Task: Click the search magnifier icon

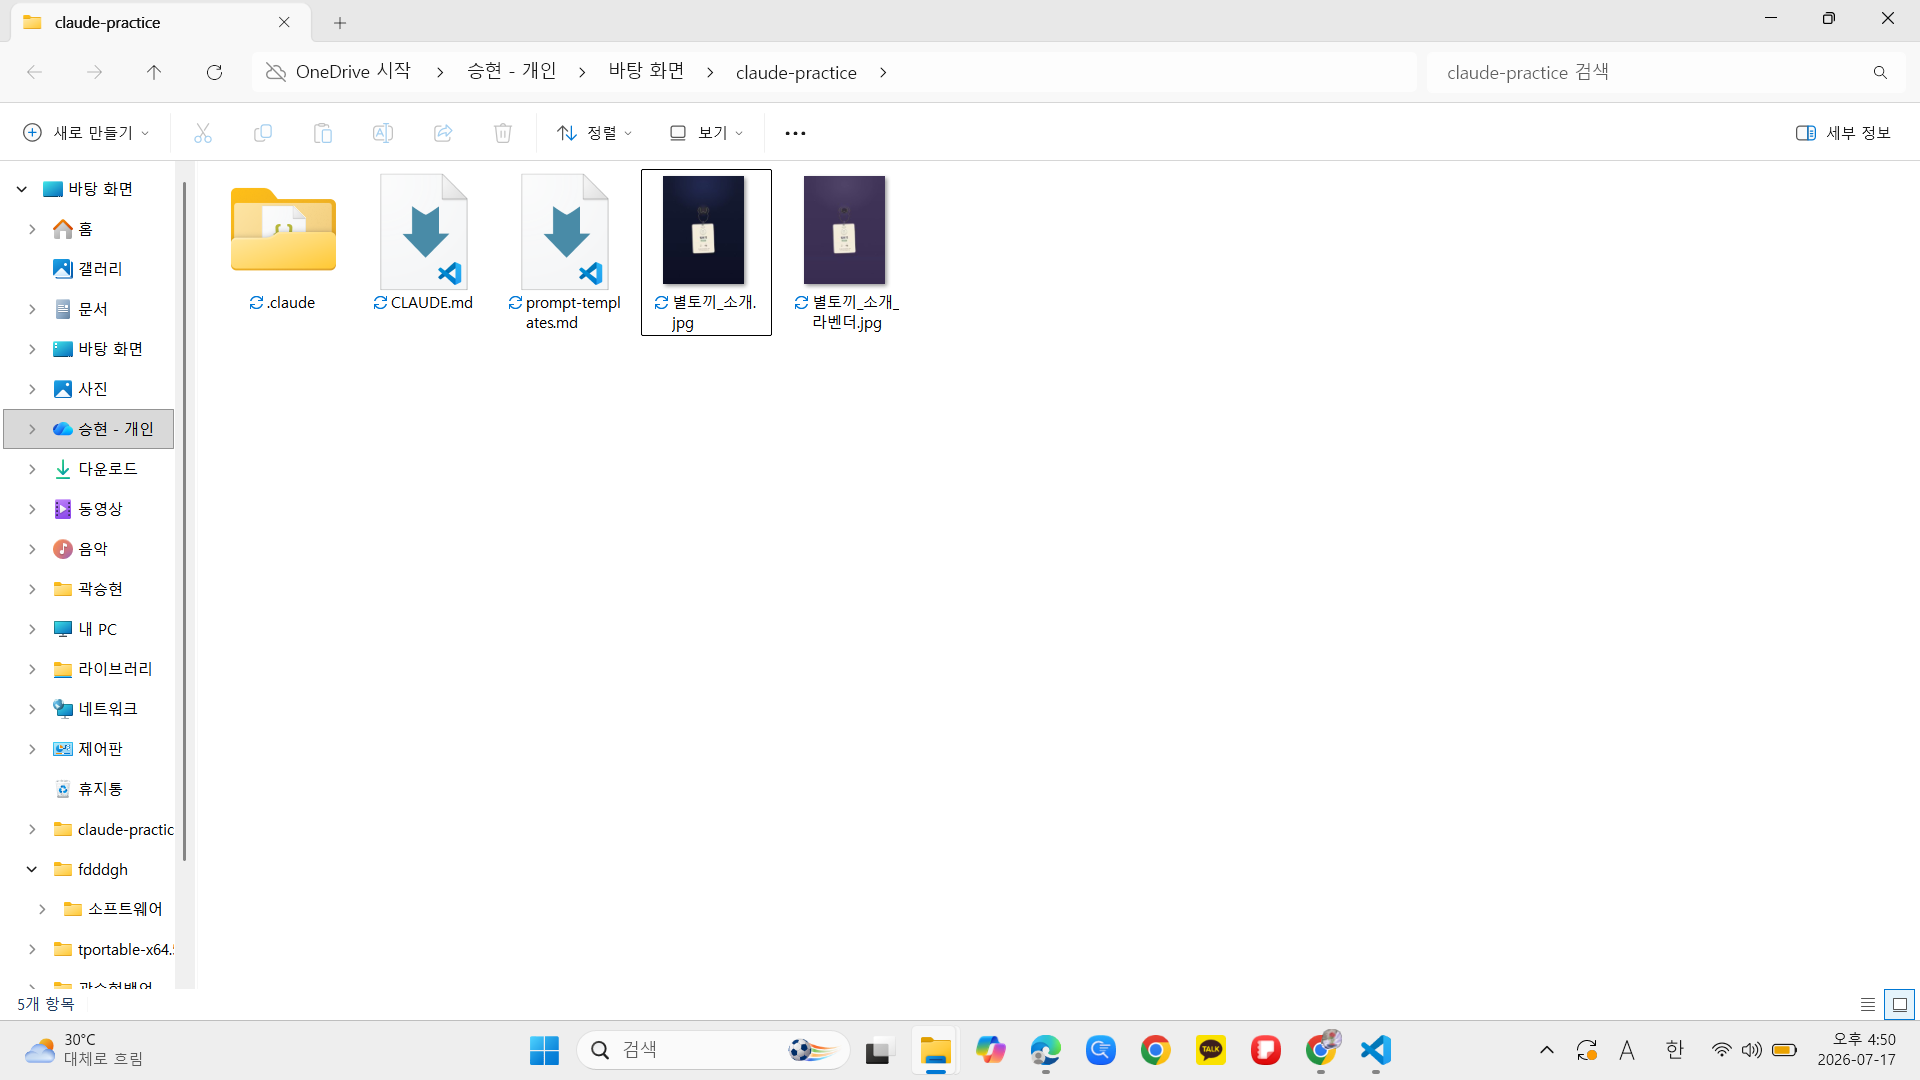Action: click(x=1880, y=72)
